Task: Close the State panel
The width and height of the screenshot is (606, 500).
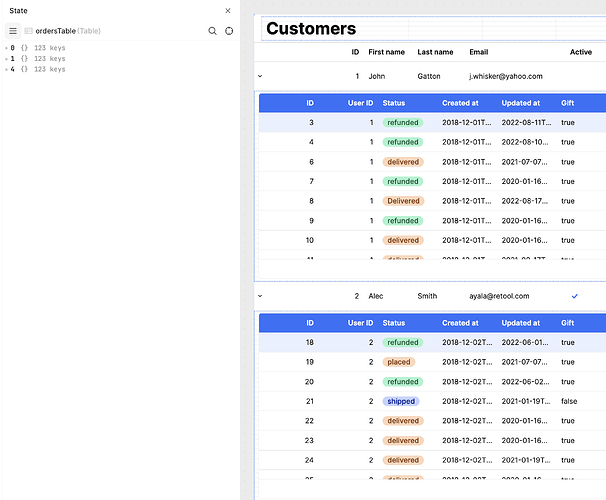Action: [x=228, y=11]
